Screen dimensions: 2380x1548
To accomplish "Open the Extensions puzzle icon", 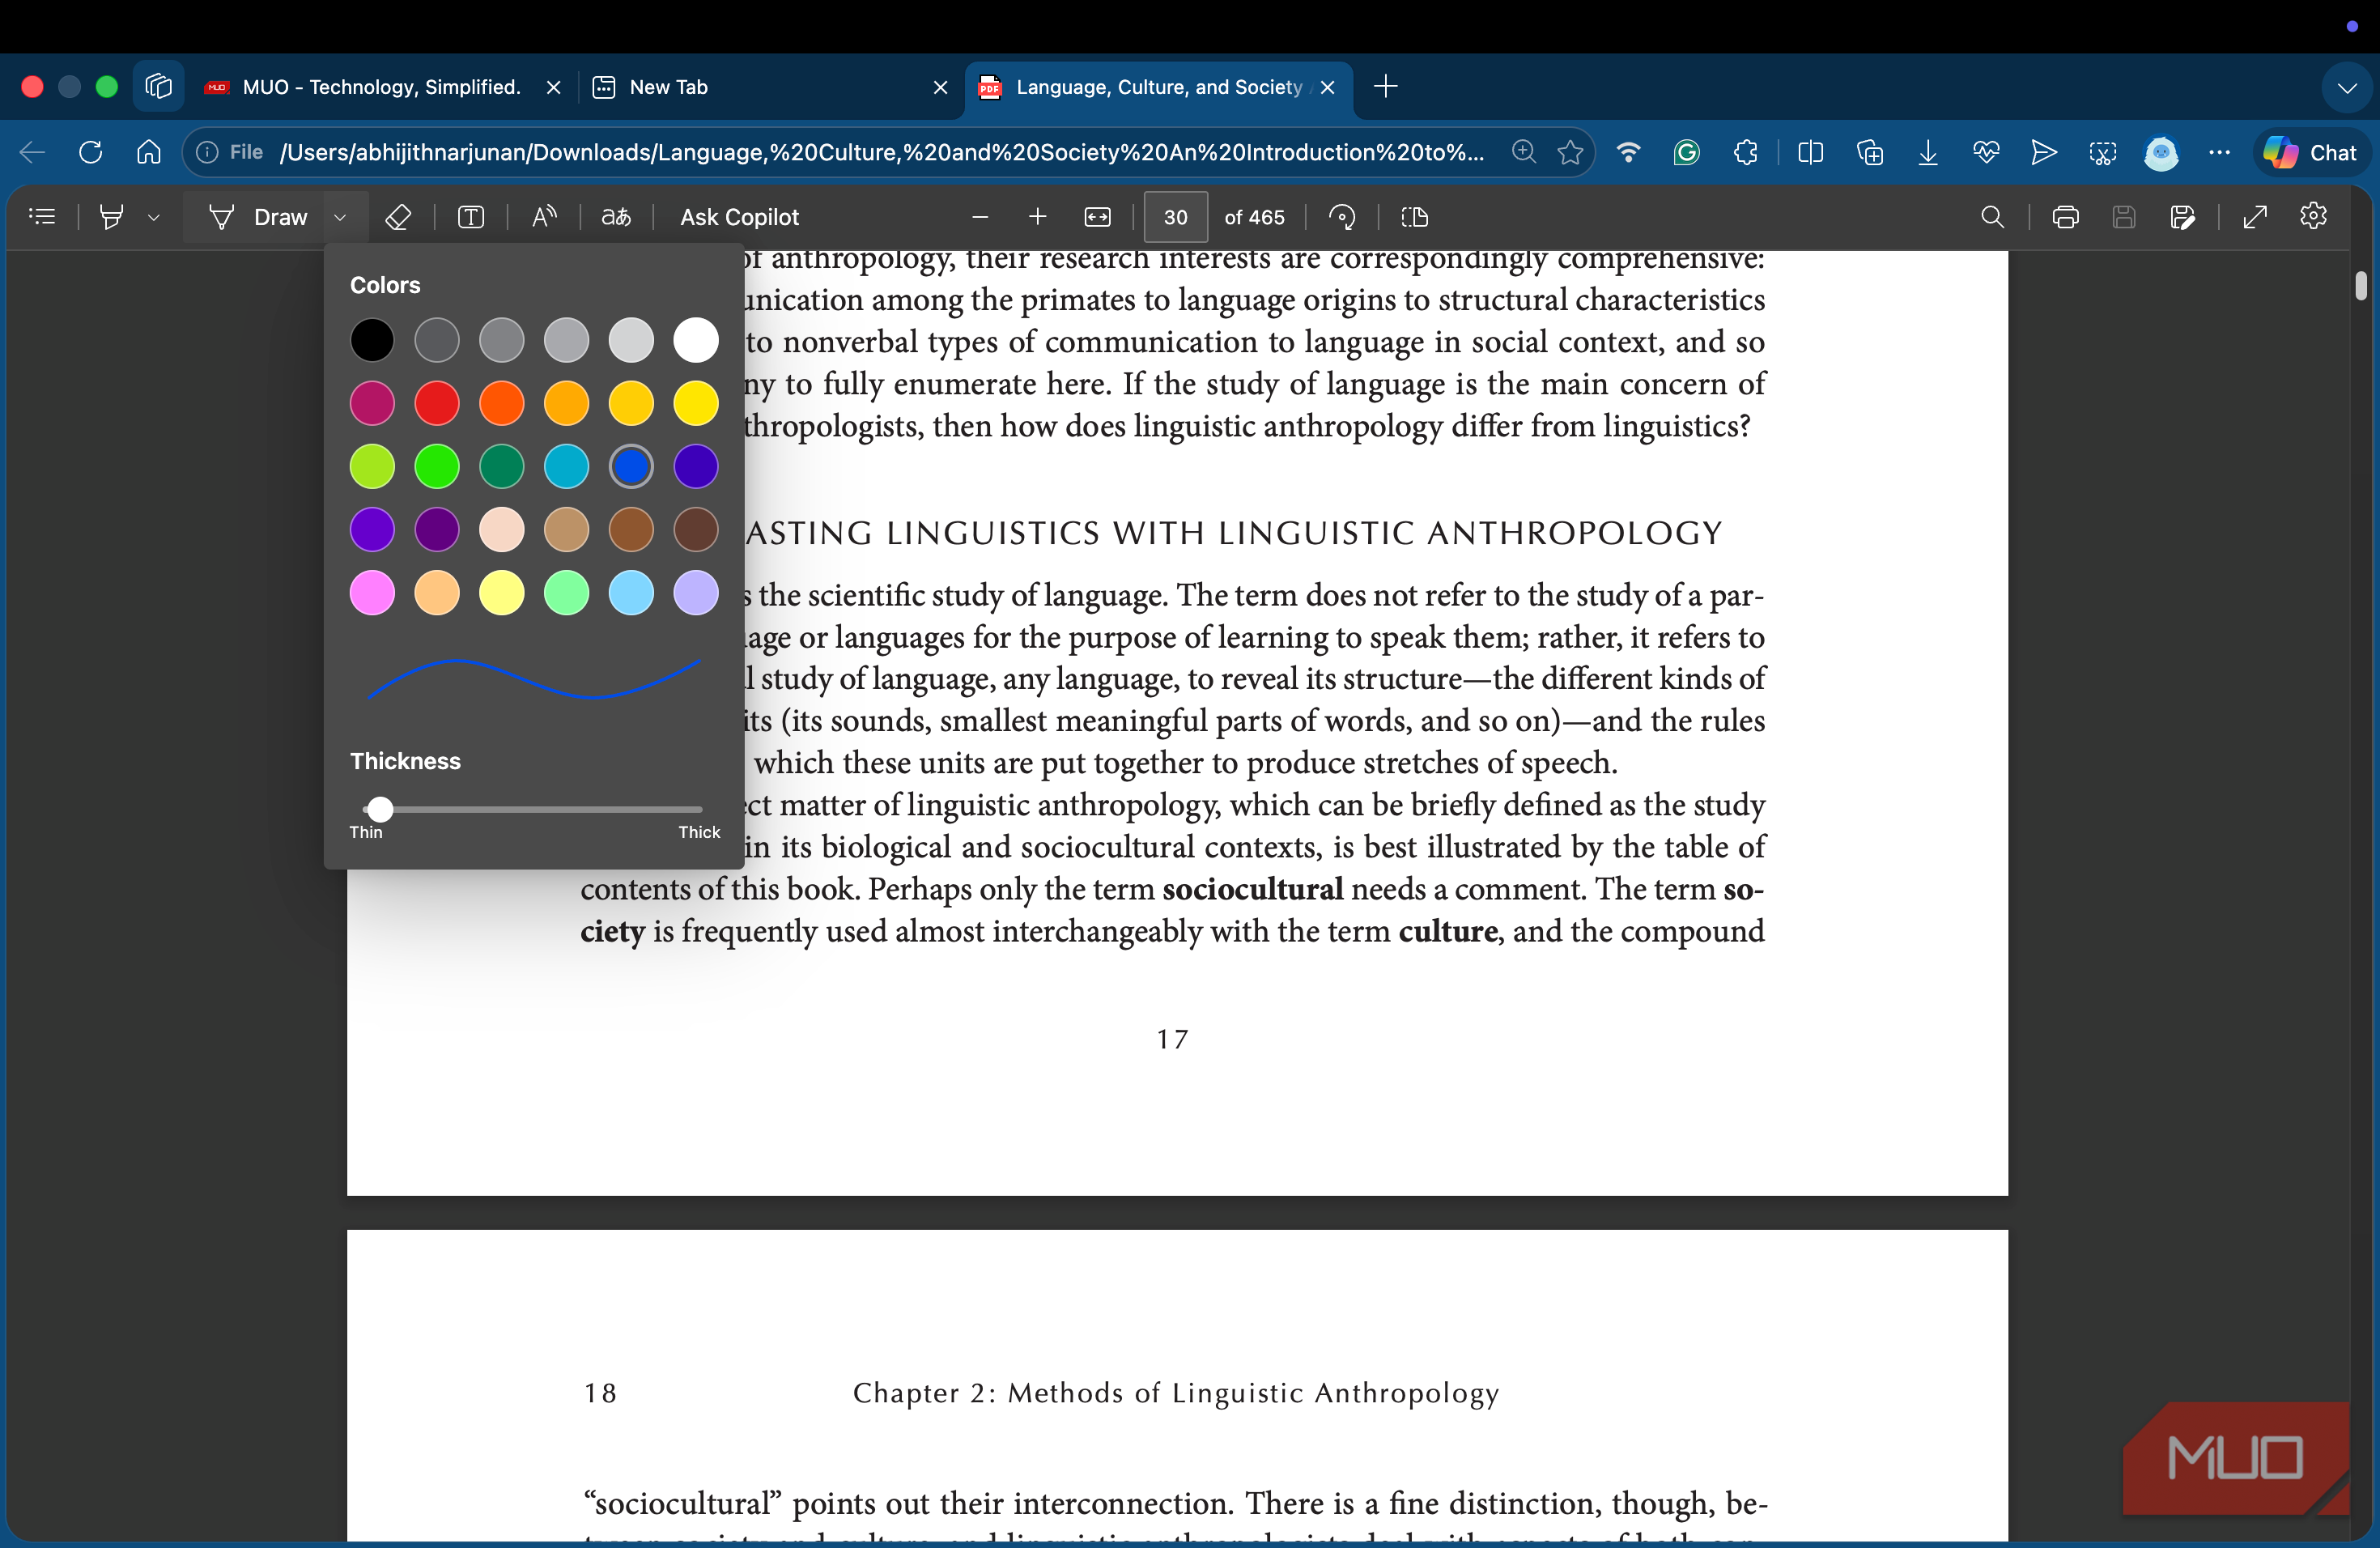I will click(1746, 152).
